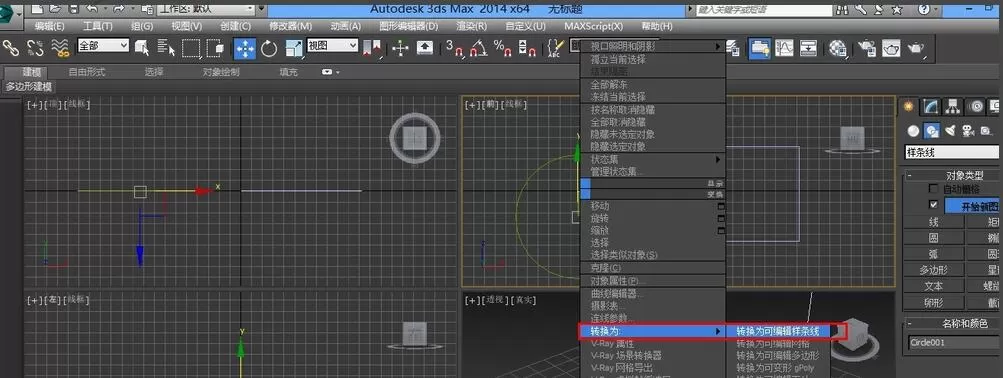Click the Select and Manipulate icon
This screenshot has height=378, width=1003.
click(x=401, y=48)
